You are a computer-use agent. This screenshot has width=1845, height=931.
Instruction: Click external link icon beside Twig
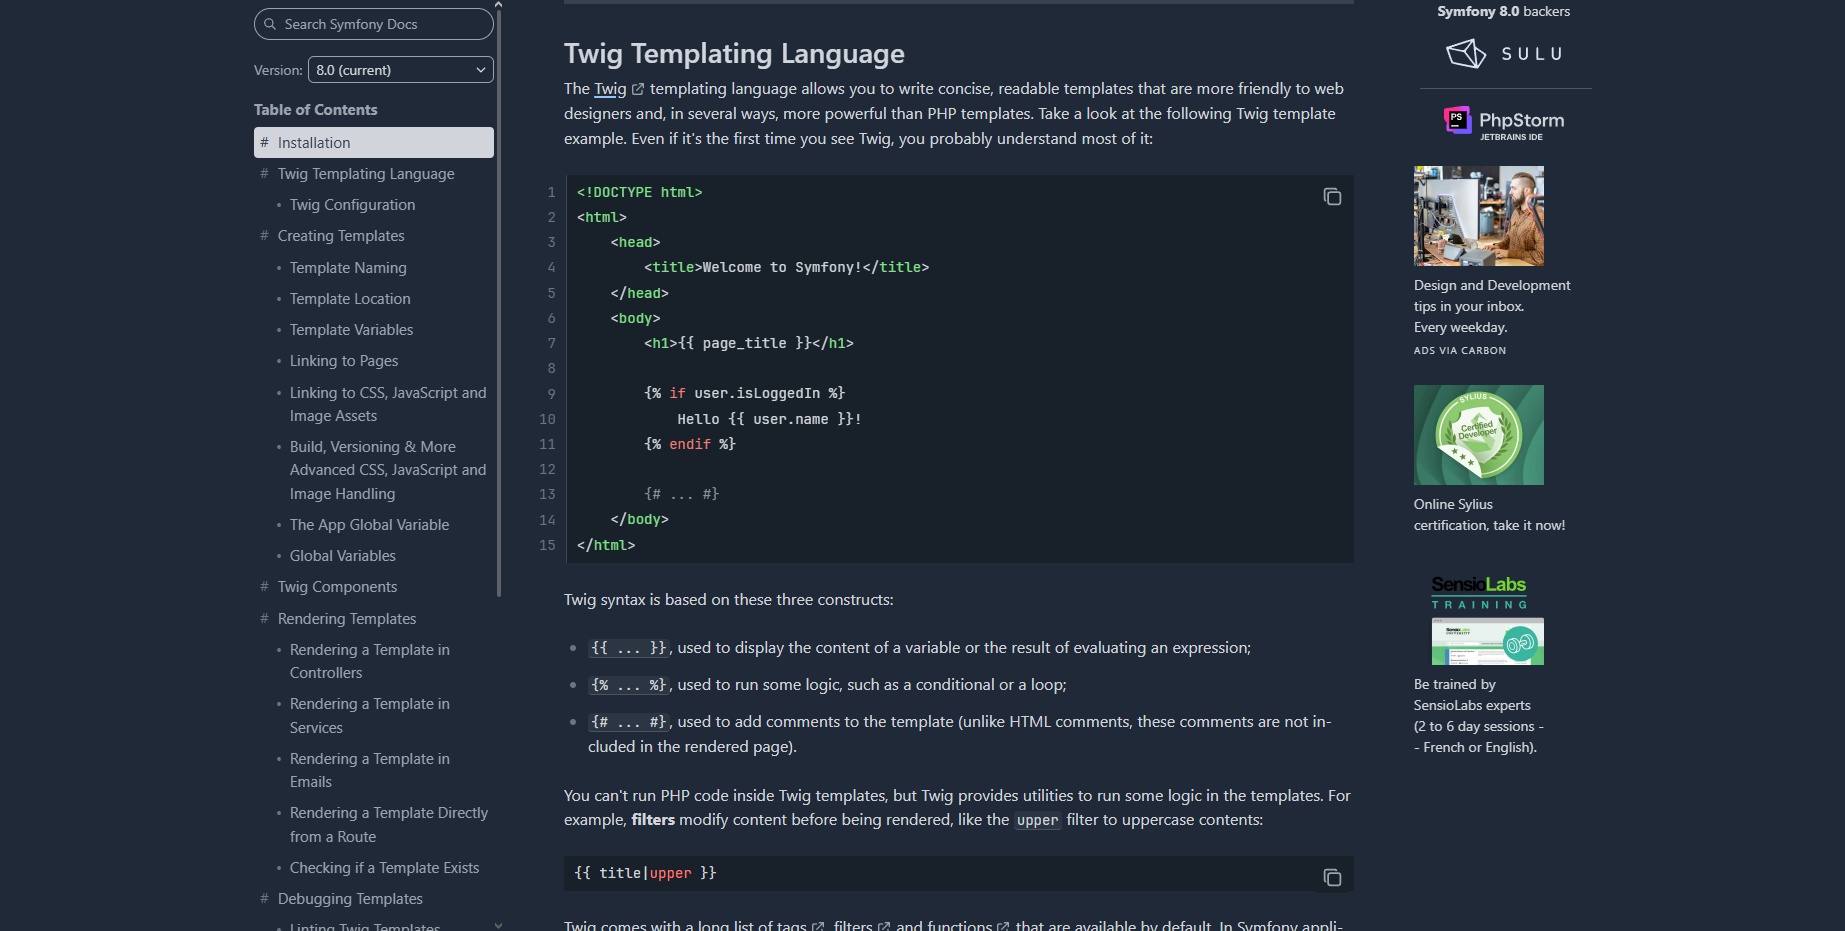pyautogui.click(x=638, y=90)
